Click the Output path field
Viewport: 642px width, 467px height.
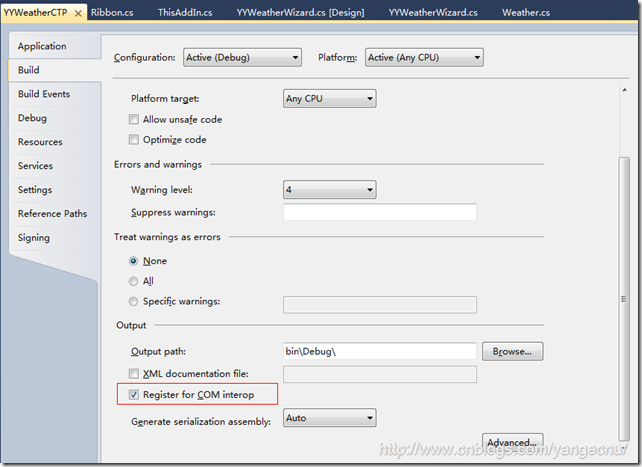380,351
